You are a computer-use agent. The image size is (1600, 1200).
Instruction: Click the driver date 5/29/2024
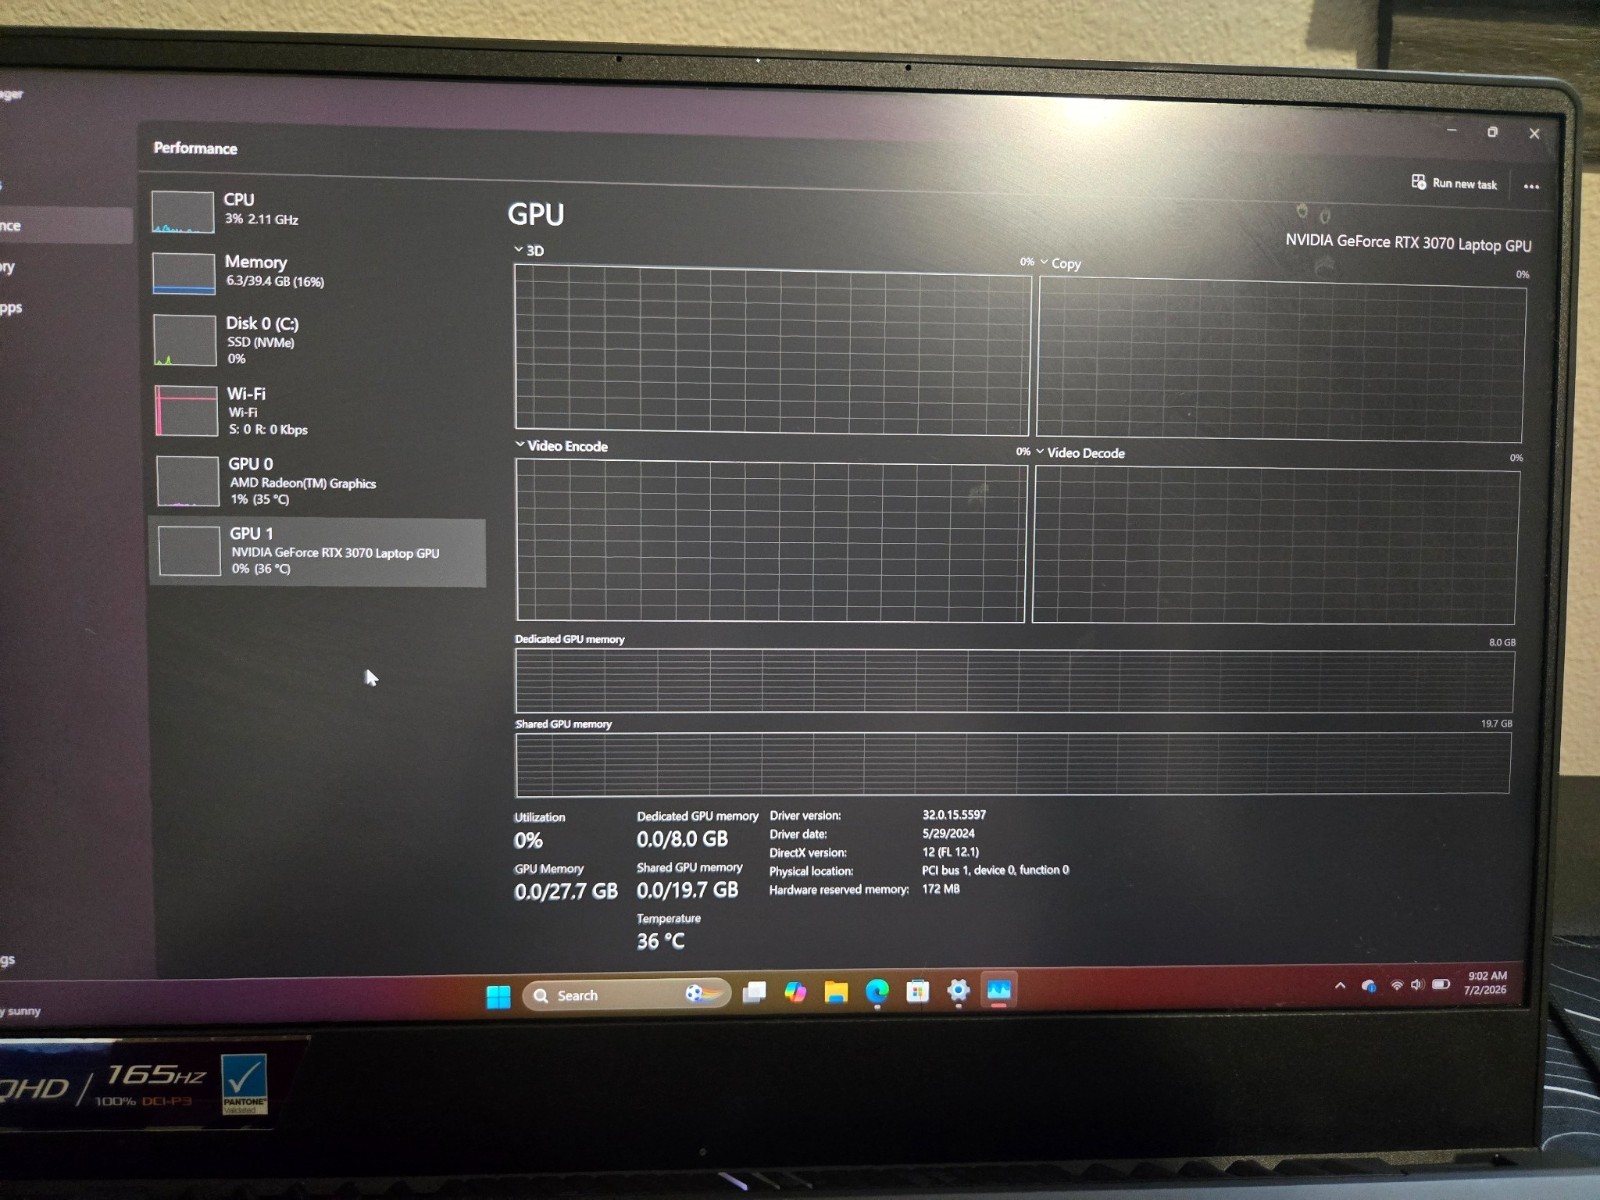[x=948, y=833]
